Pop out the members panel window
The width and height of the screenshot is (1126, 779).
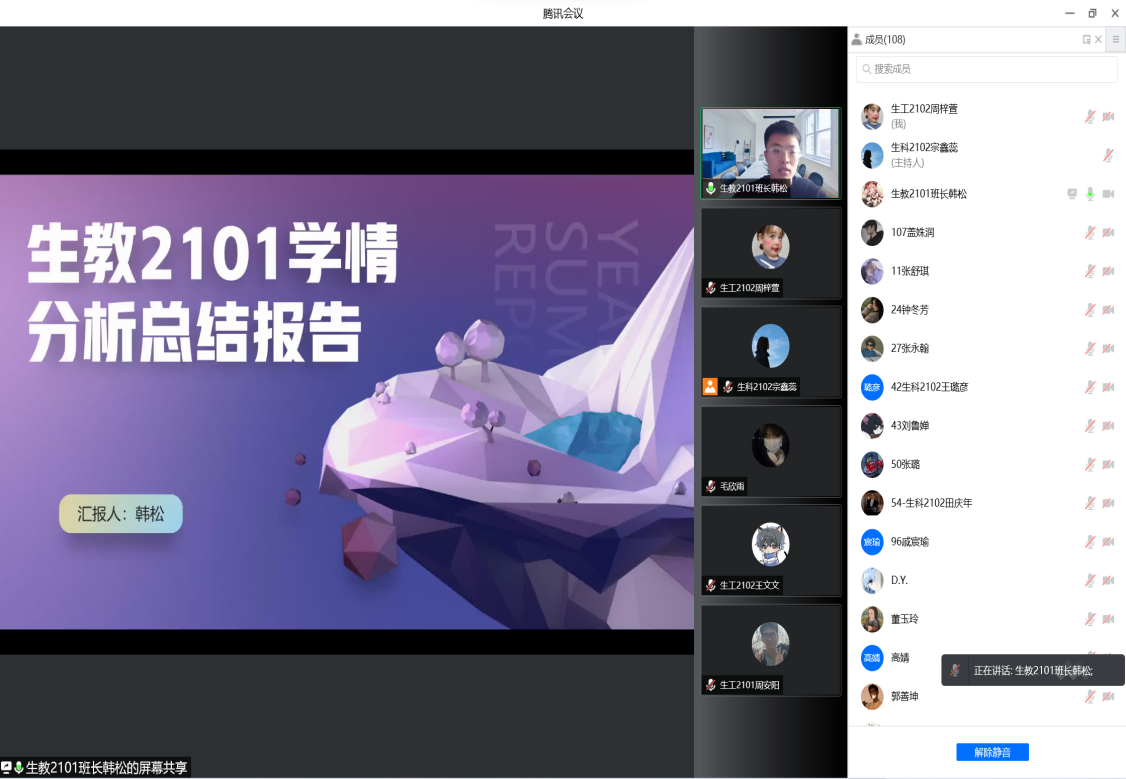1086,40
